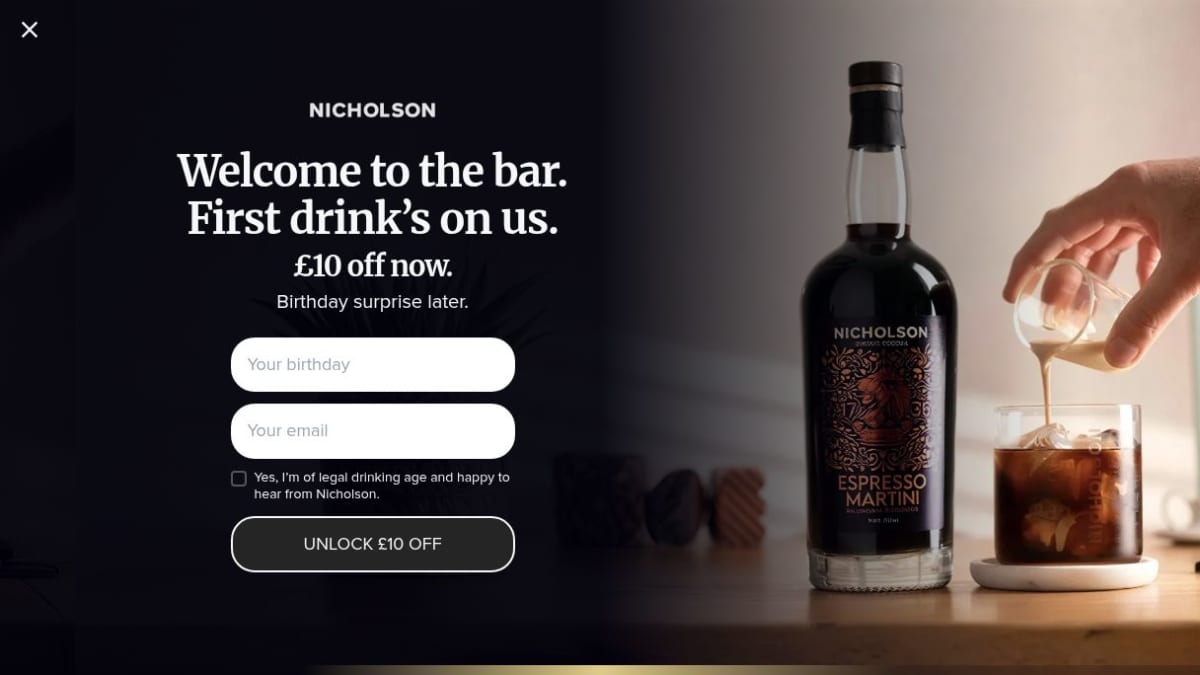The image size is (1200, 675).
Task: Click the 'Welcome to the bar.' heading
Action: tap(372, 170)
